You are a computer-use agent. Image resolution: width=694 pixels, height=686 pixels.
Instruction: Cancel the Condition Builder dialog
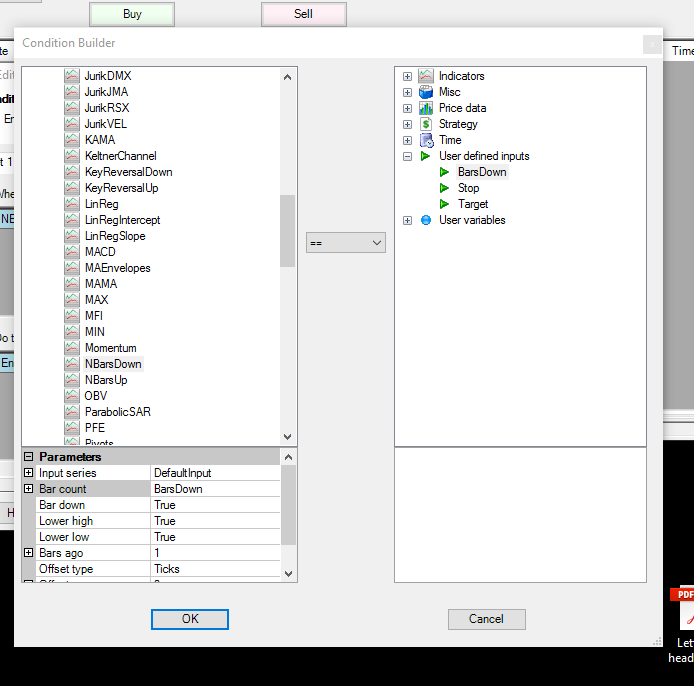pos(486,619)
